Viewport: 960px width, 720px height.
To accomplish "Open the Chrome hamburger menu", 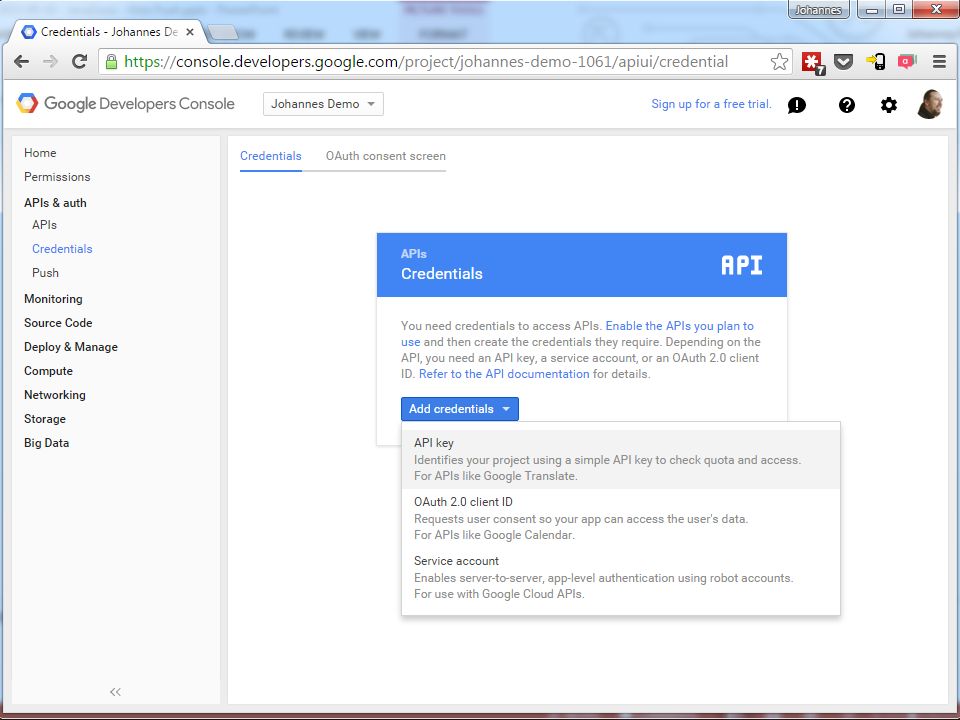I will click(x=939, y=61).
